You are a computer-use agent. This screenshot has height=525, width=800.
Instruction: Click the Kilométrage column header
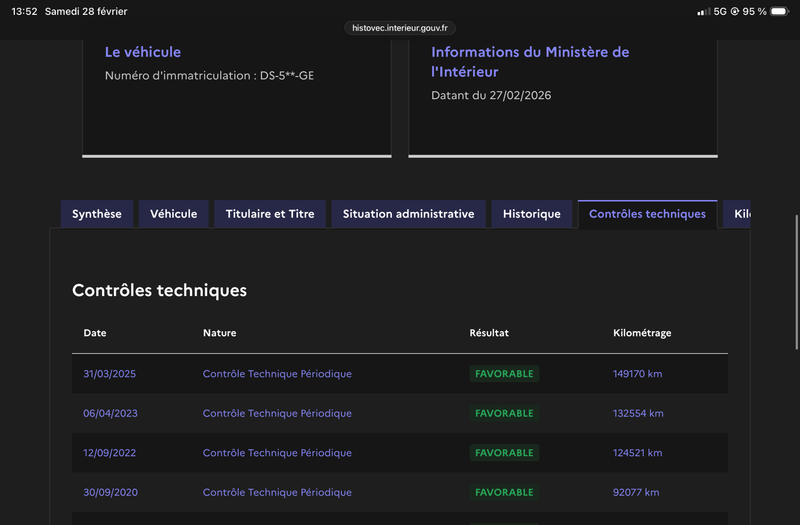click(x=642, y=333)
